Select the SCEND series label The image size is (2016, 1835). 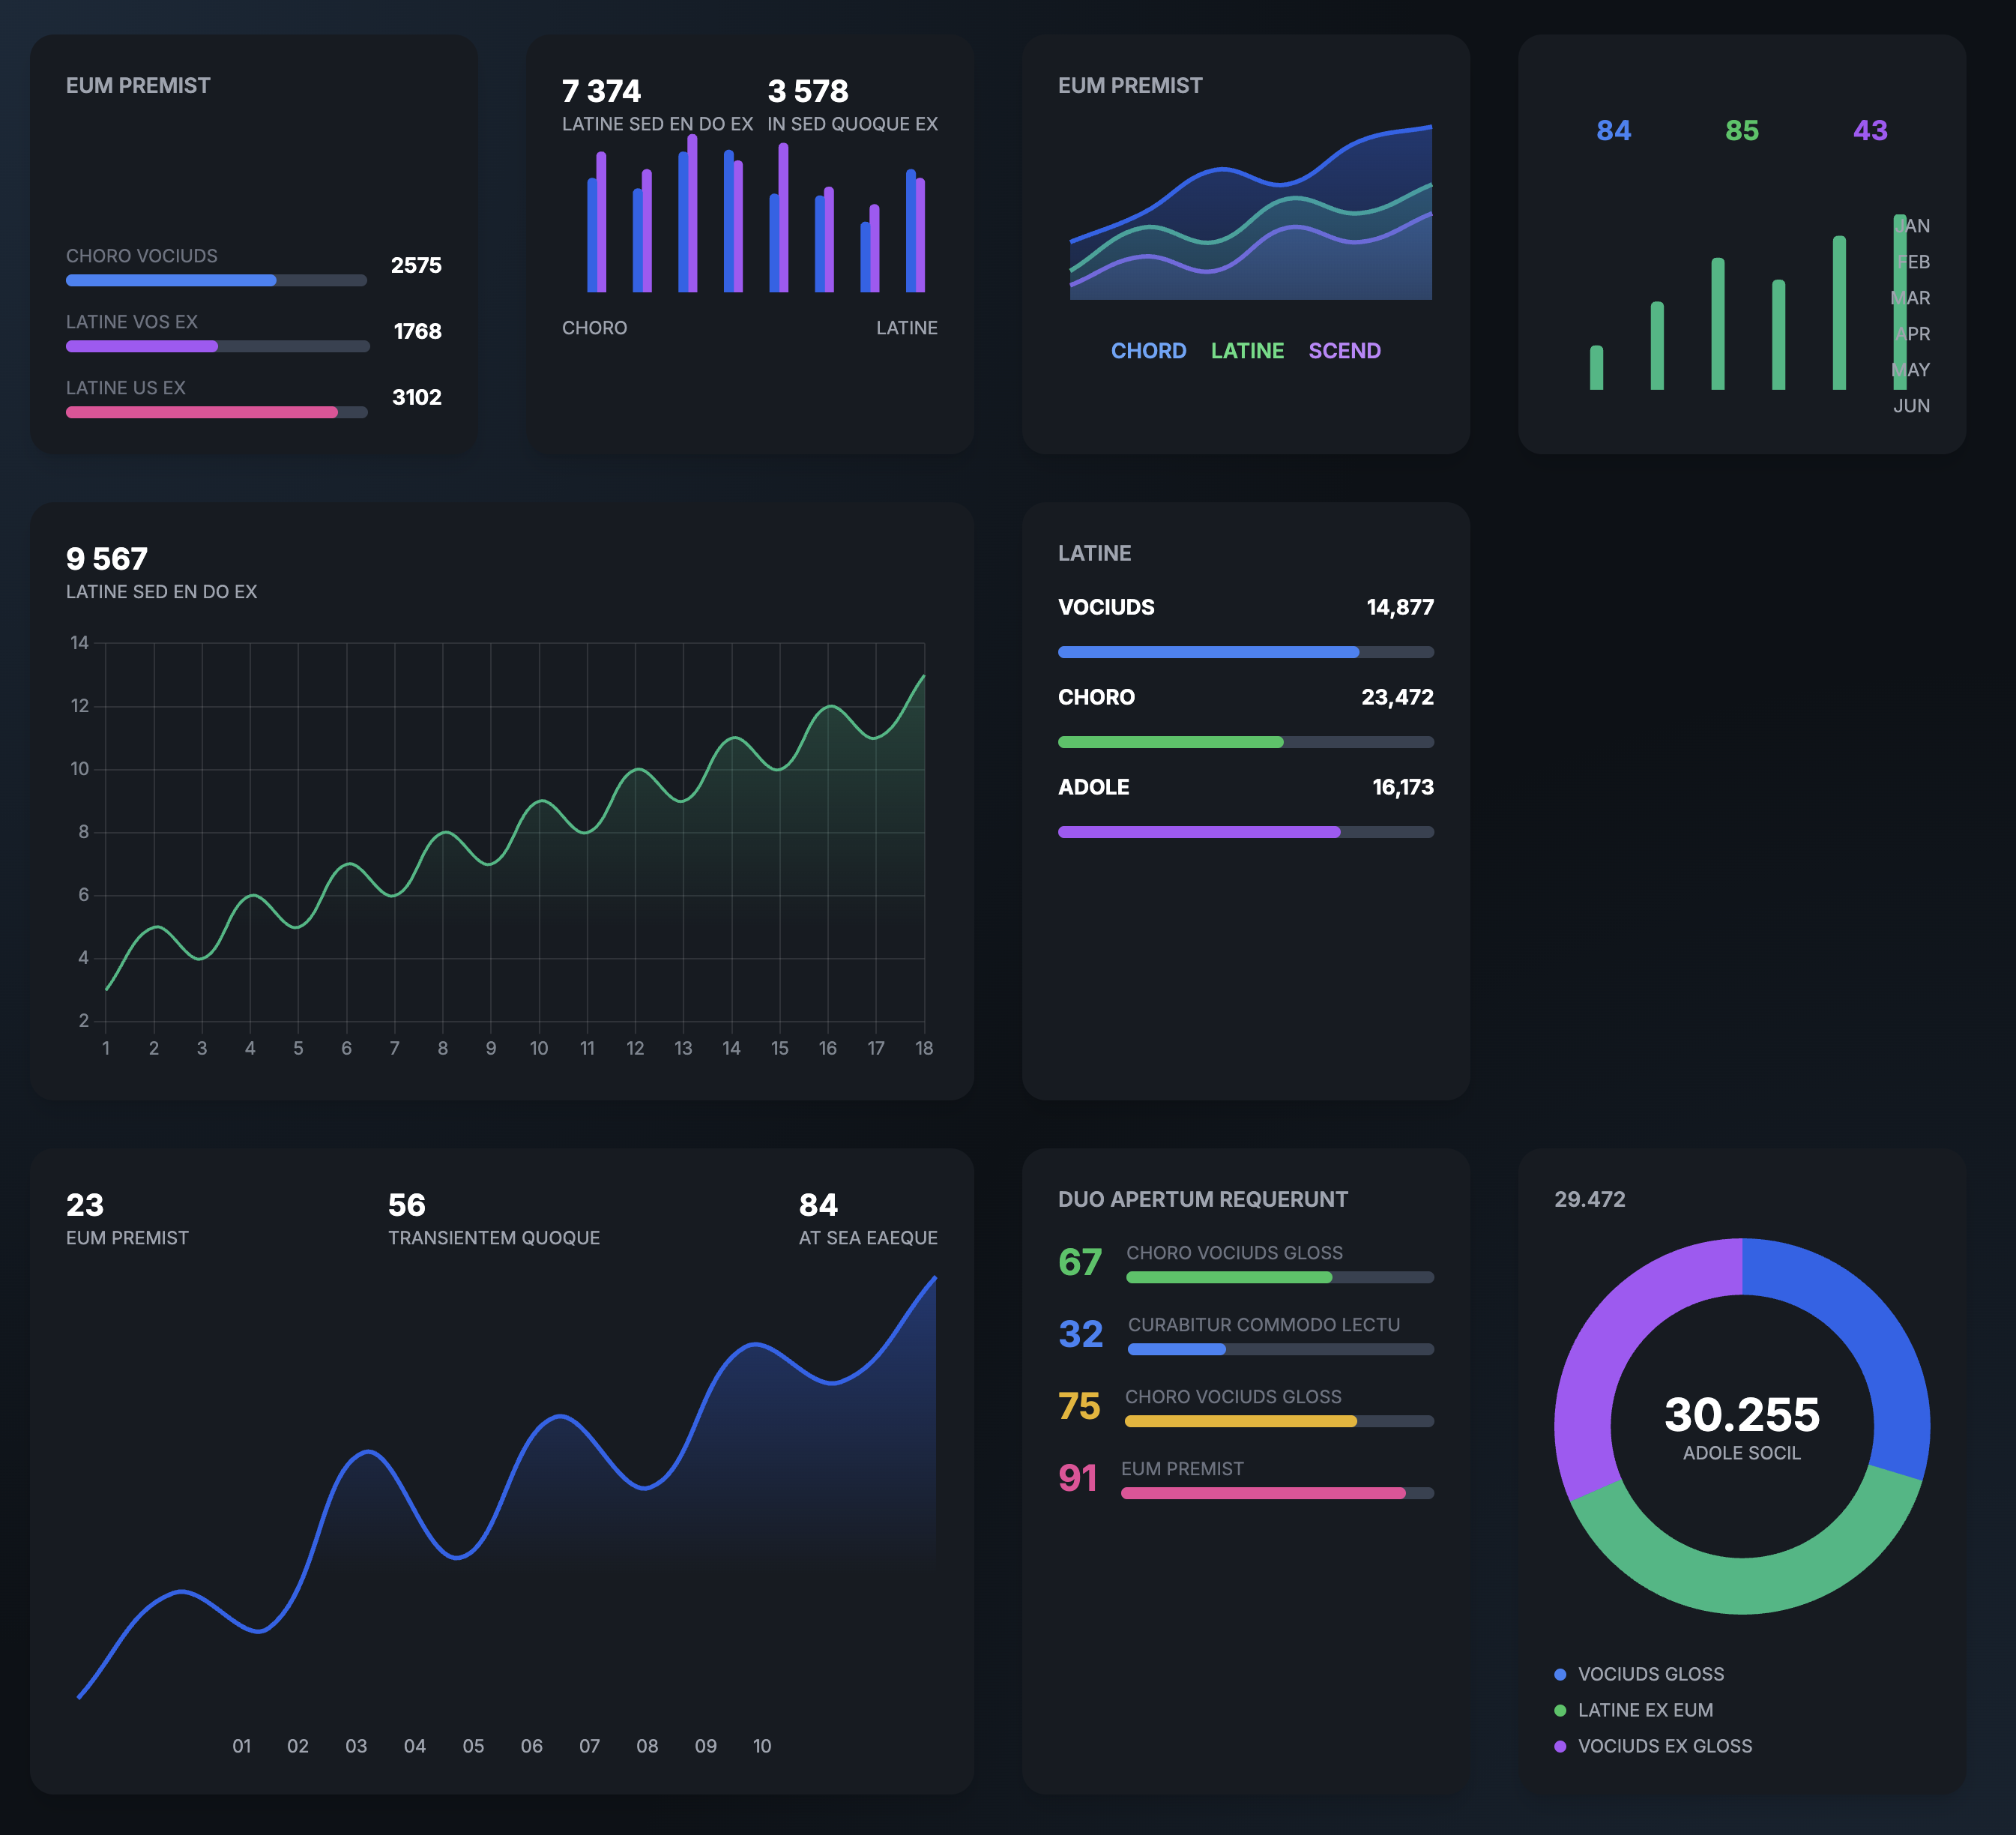(x=1344, y=351)
